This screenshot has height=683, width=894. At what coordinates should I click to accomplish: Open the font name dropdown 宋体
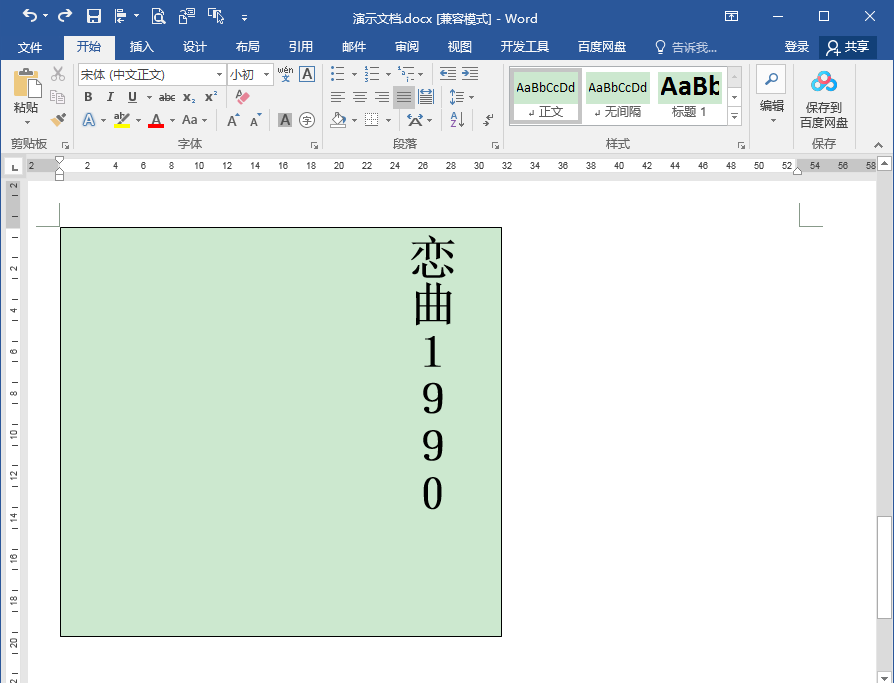(x=220, y=75)
